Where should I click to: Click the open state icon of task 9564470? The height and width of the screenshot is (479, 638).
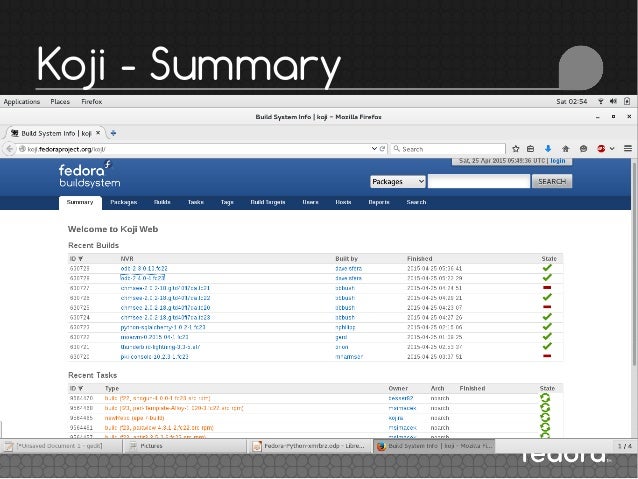[545, 398]
